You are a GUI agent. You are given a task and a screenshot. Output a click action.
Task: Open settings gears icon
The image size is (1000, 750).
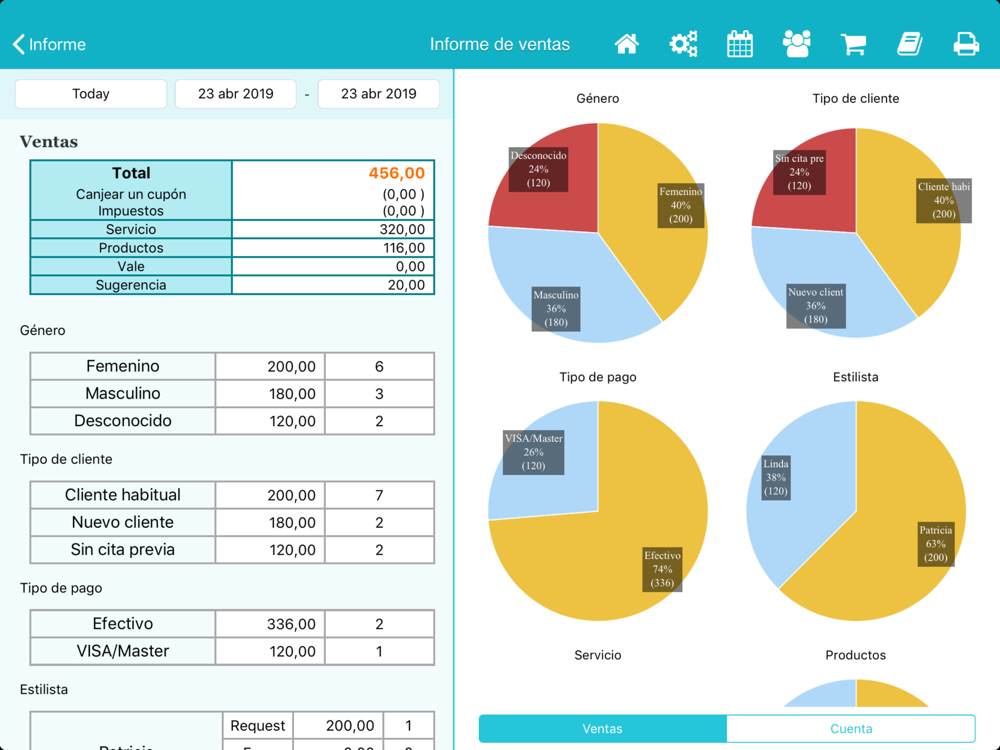point(683,44)
